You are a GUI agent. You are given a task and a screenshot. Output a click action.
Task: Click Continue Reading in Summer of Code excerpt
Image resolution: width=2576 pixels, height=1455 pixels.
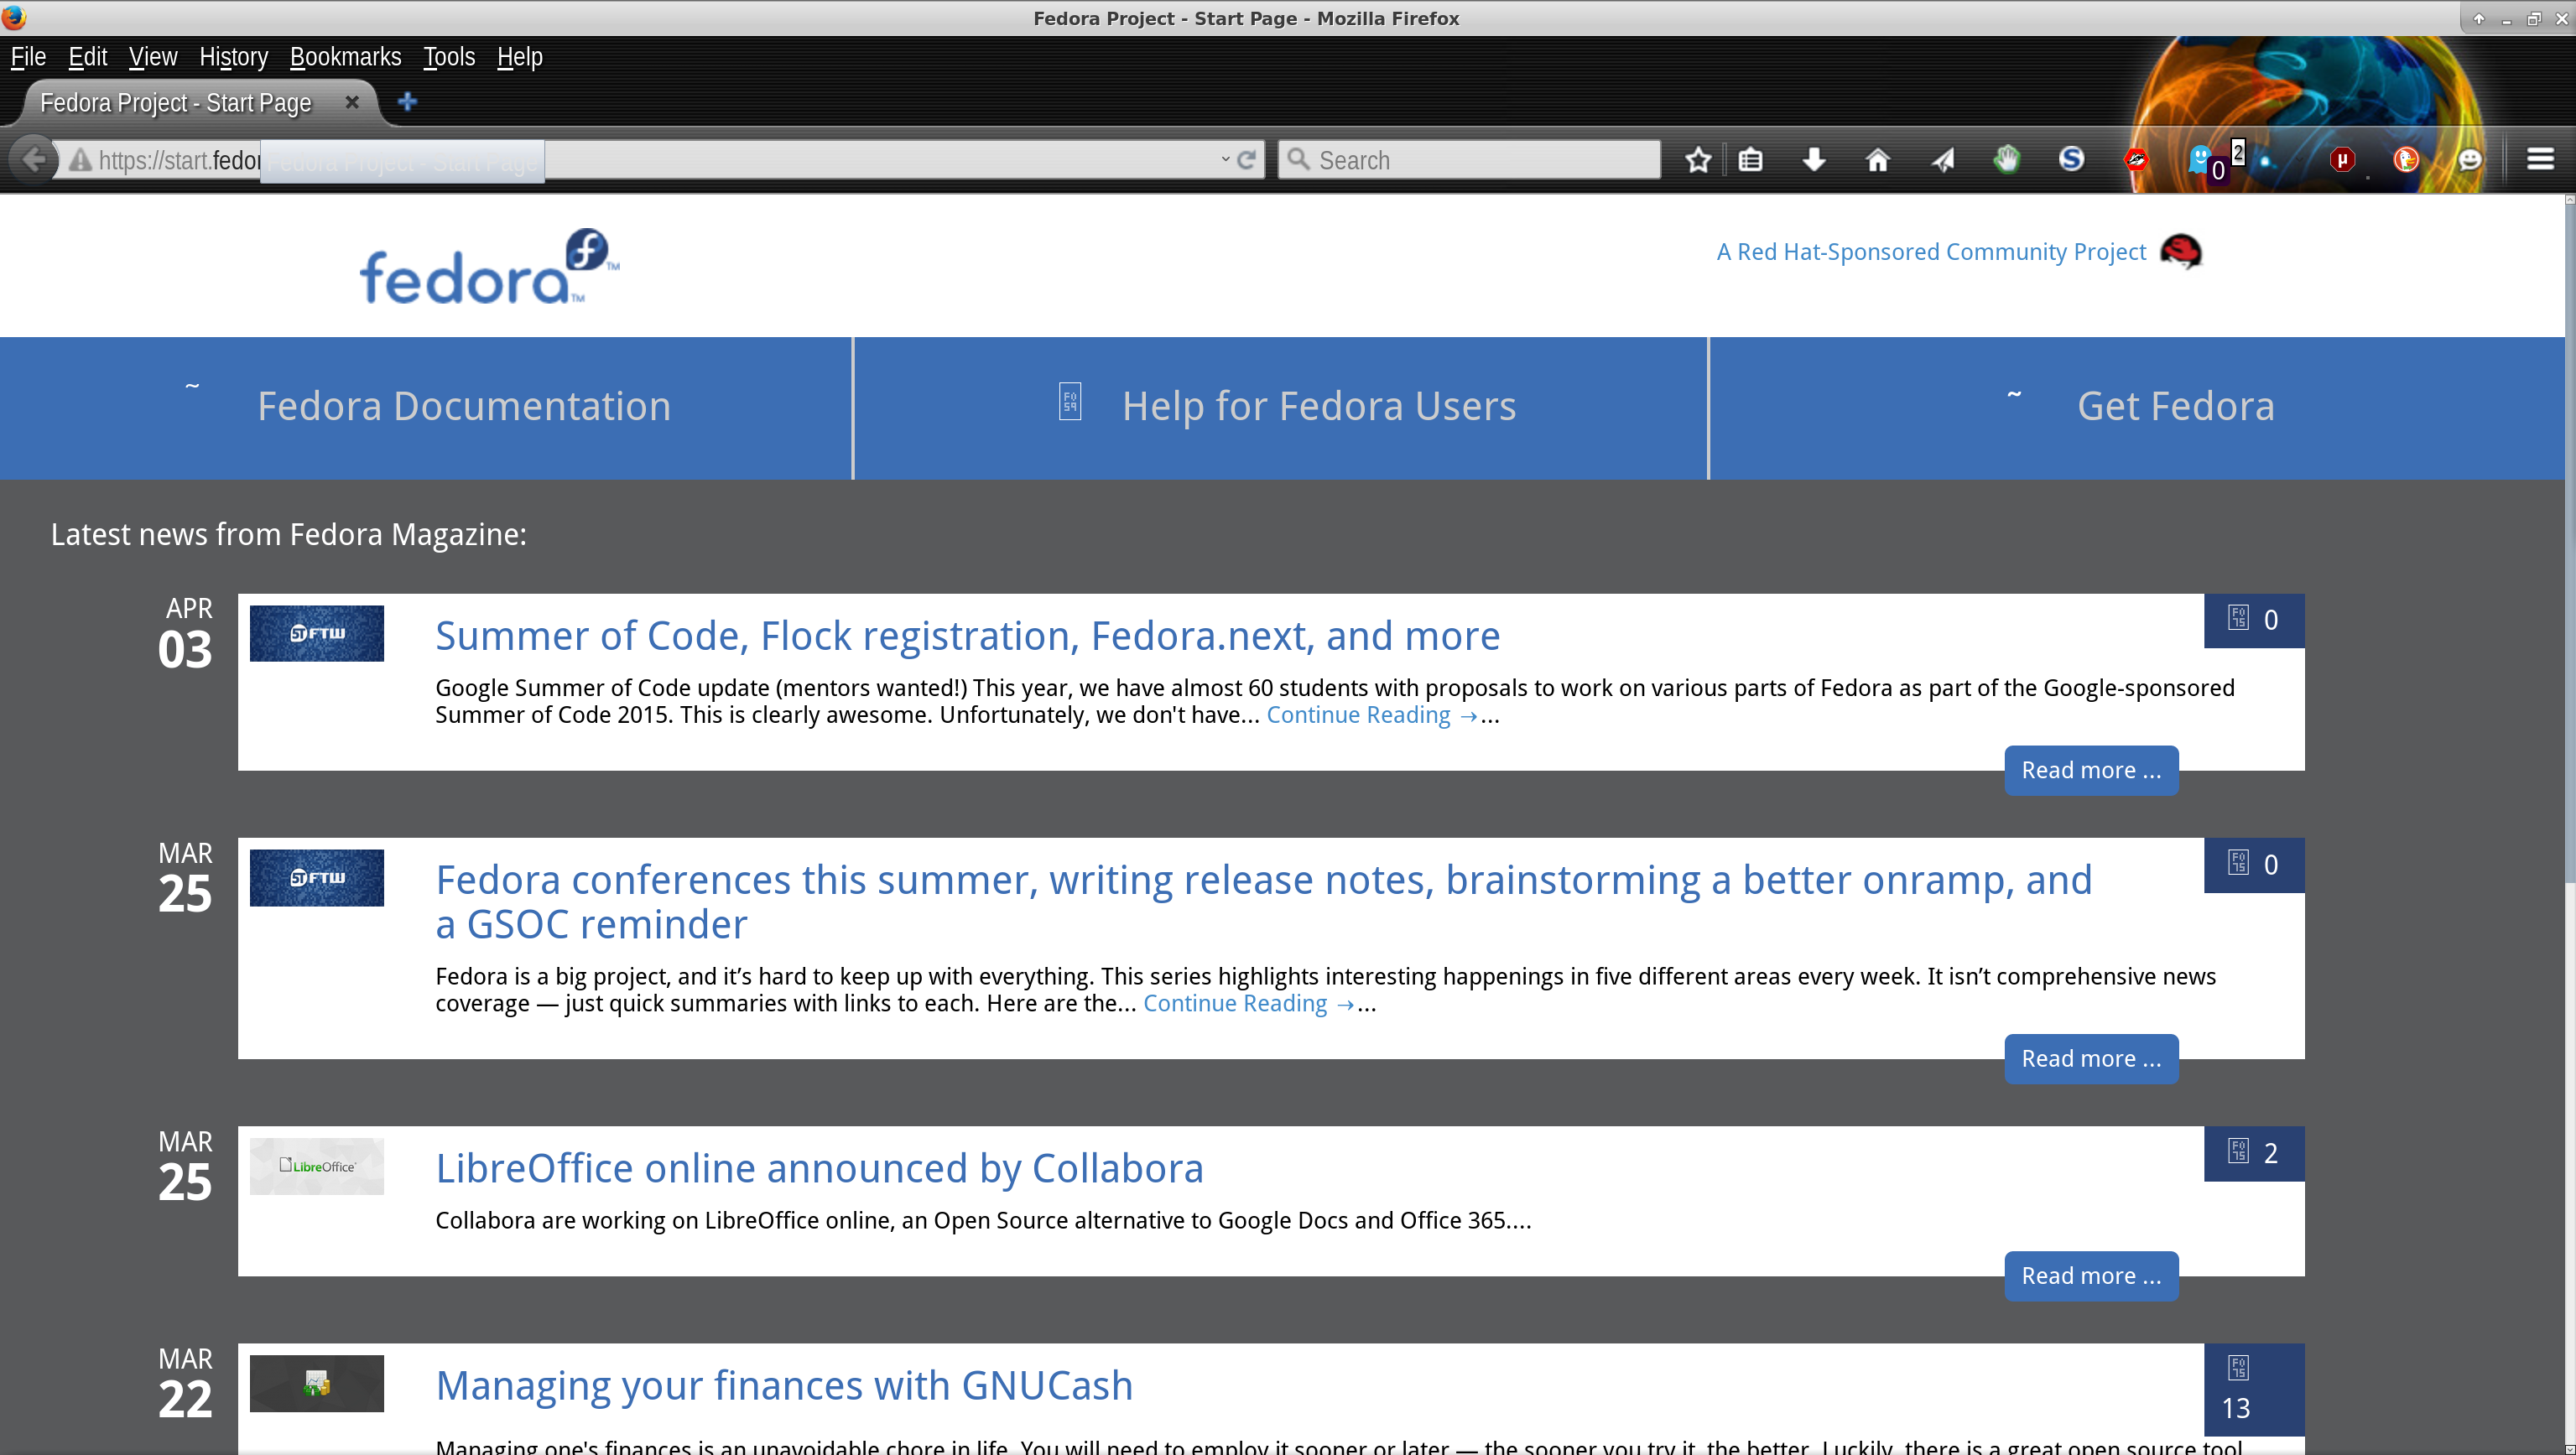1372,715
